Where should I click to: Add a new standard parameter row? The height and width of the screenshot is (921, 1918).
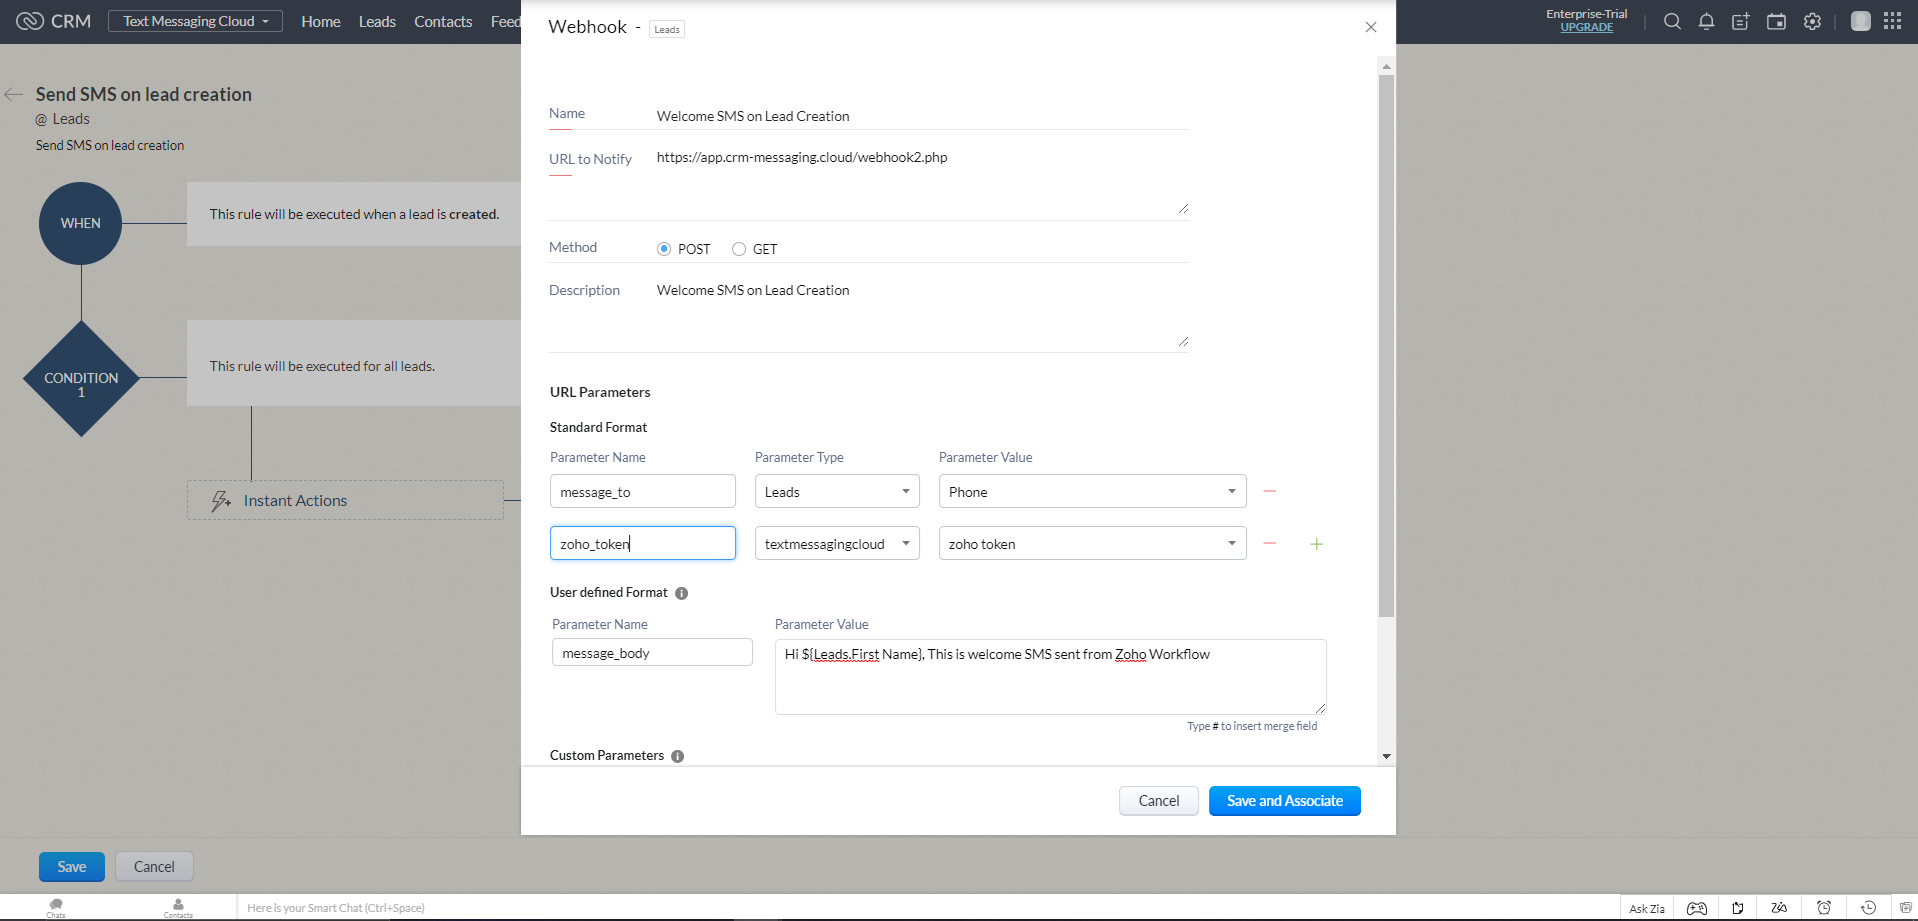point(1317,544)
